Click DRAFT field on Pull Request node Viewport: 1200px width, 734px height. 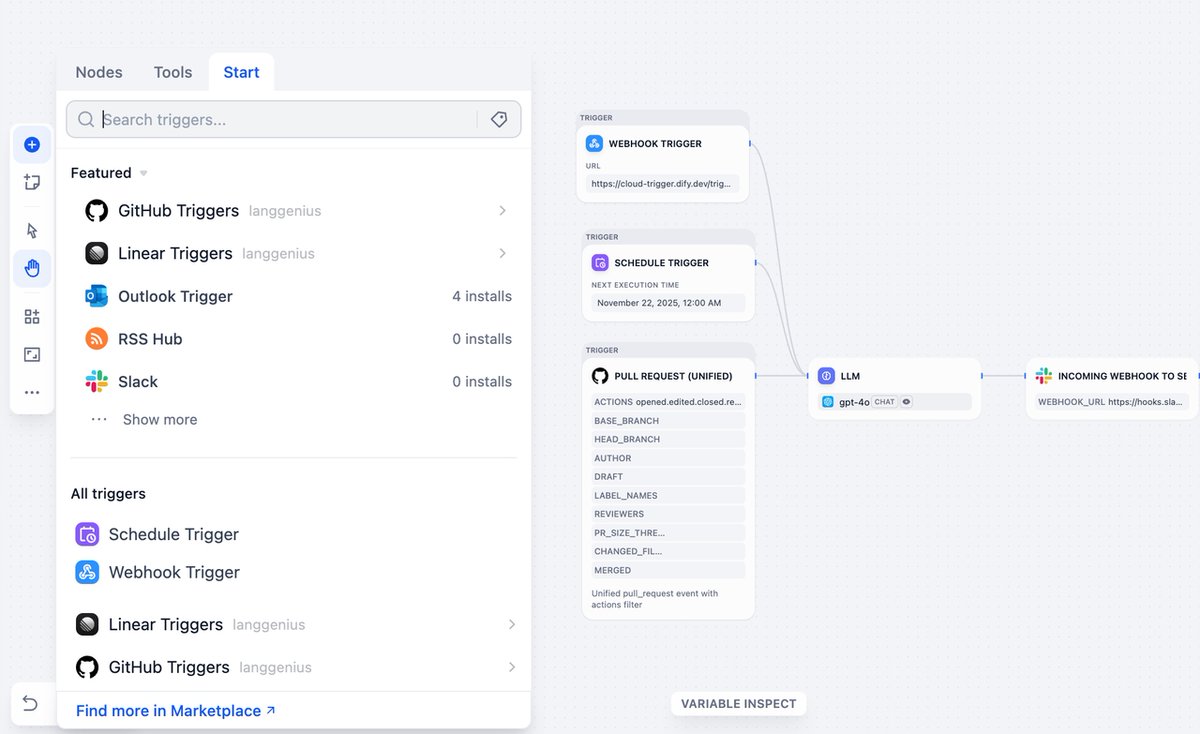tap(668, 477)
